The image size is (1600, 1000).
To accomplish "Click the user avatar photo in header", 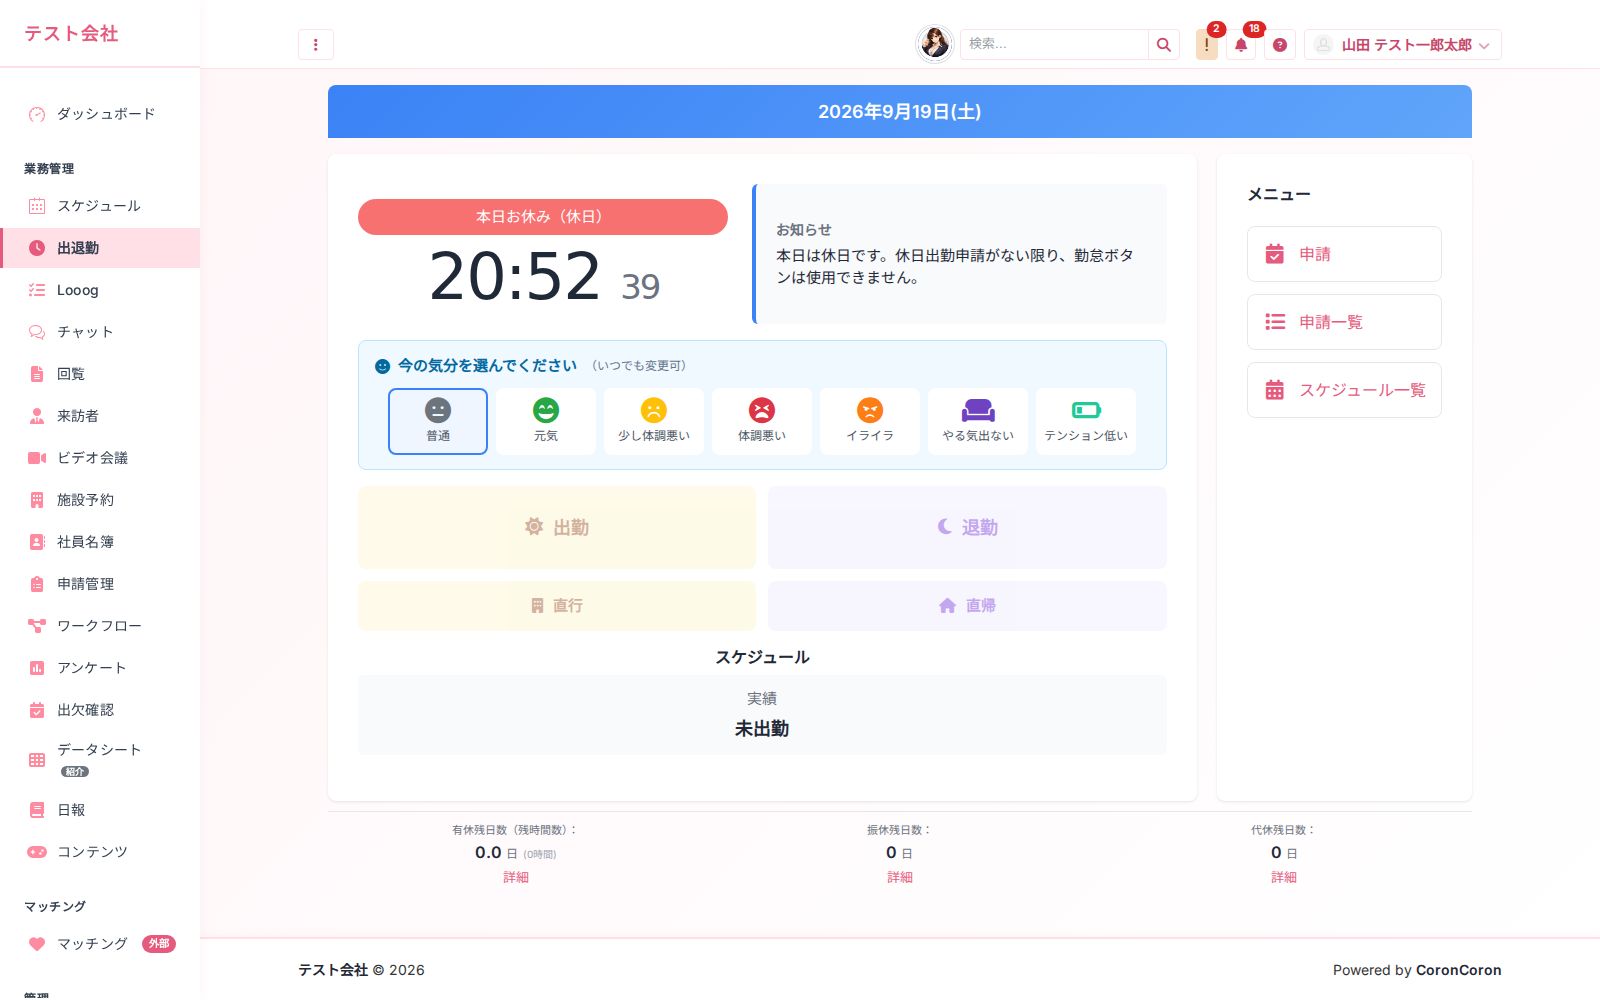I will pyautogui.click(x=935, y=43).
